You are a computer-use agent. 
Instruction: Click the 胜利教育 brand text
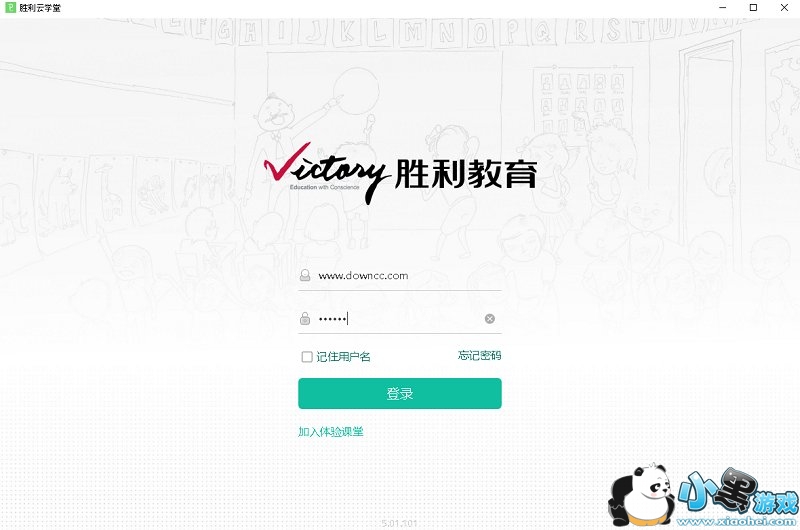(466, 174)
